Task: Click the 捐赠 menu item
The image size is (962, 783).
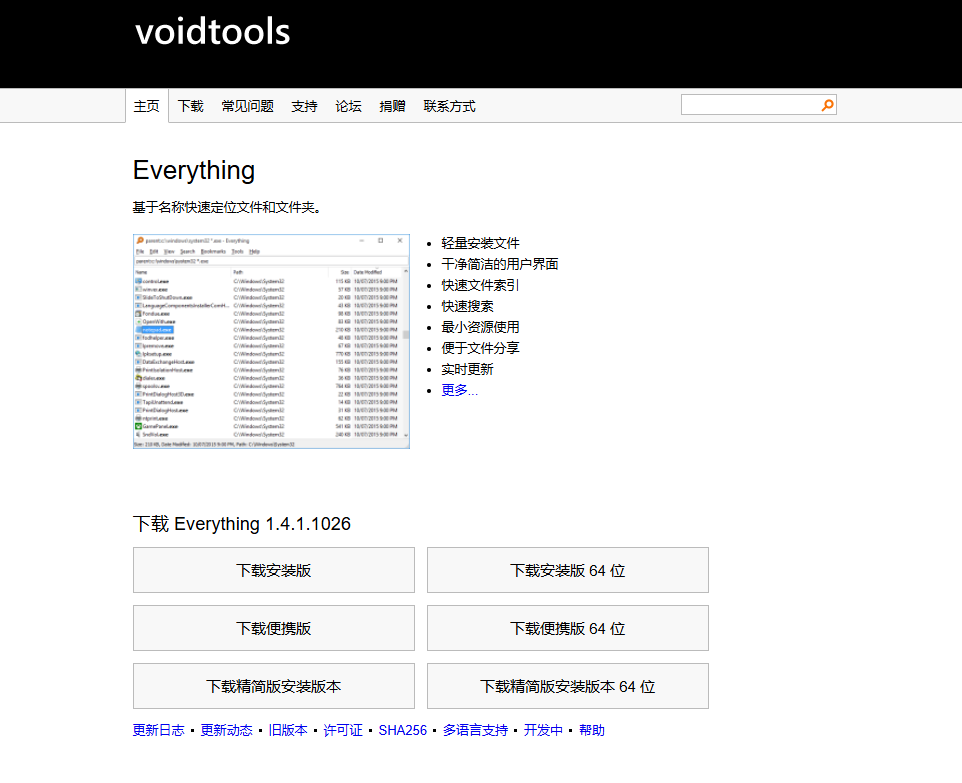Action: [x=393, y=105]
